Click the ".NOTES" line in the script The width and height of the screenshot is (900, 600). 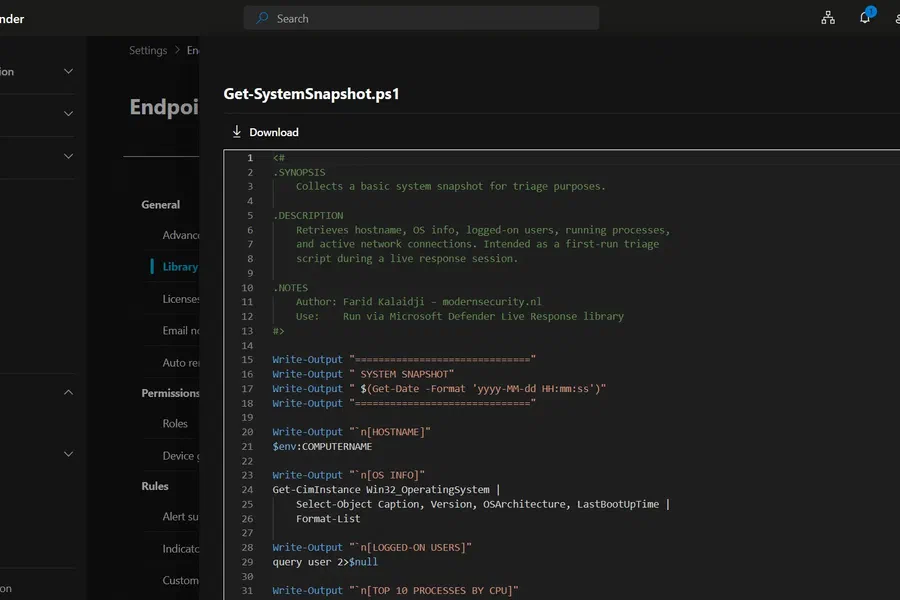(290, 288)
